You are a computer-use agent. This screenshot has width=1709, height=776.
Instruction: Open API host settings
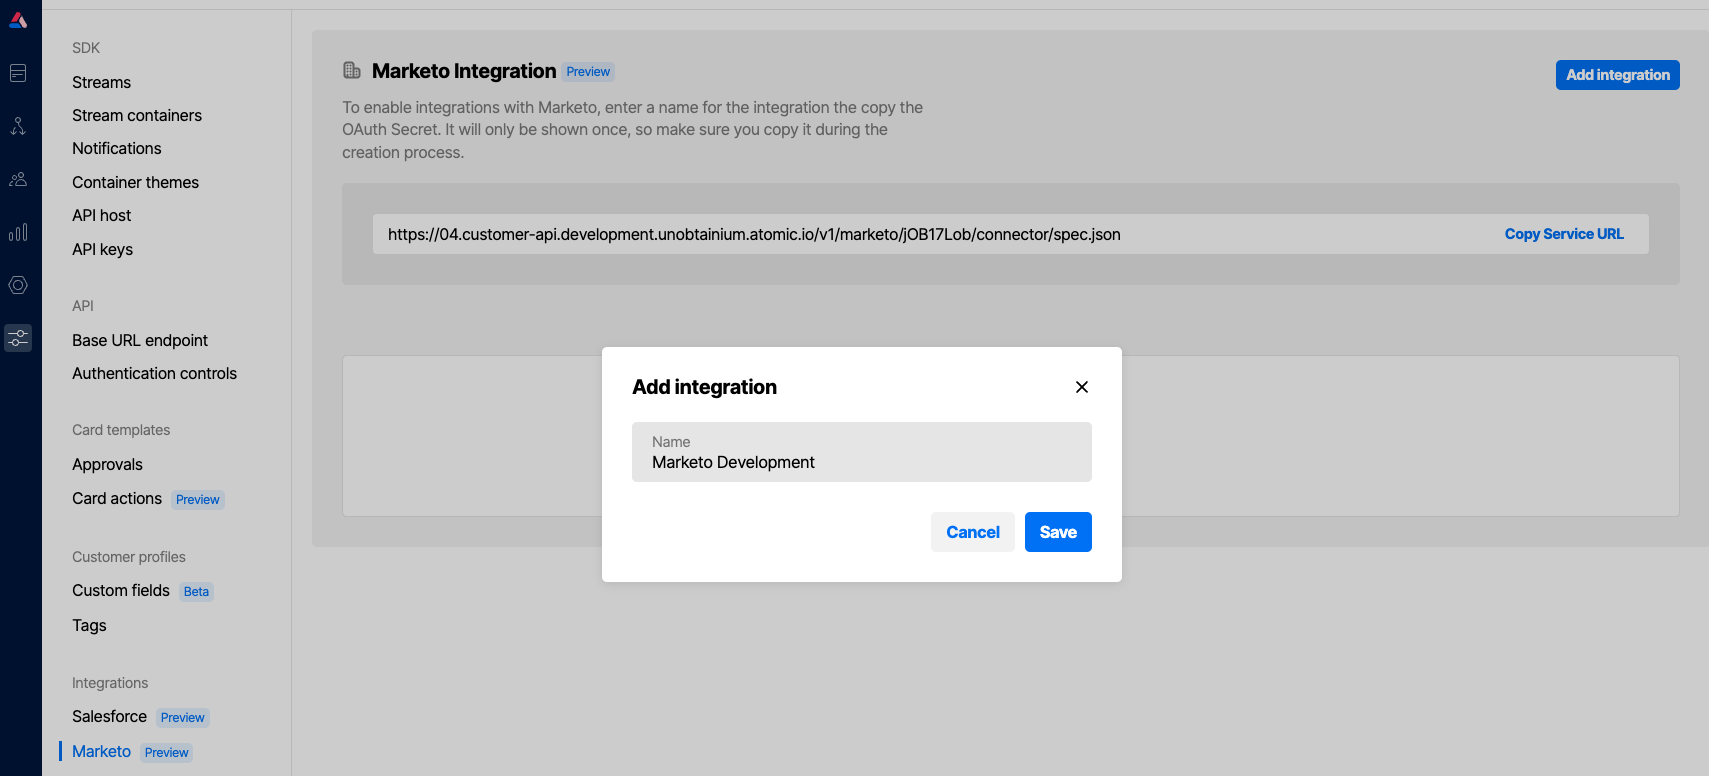[101, 215]
